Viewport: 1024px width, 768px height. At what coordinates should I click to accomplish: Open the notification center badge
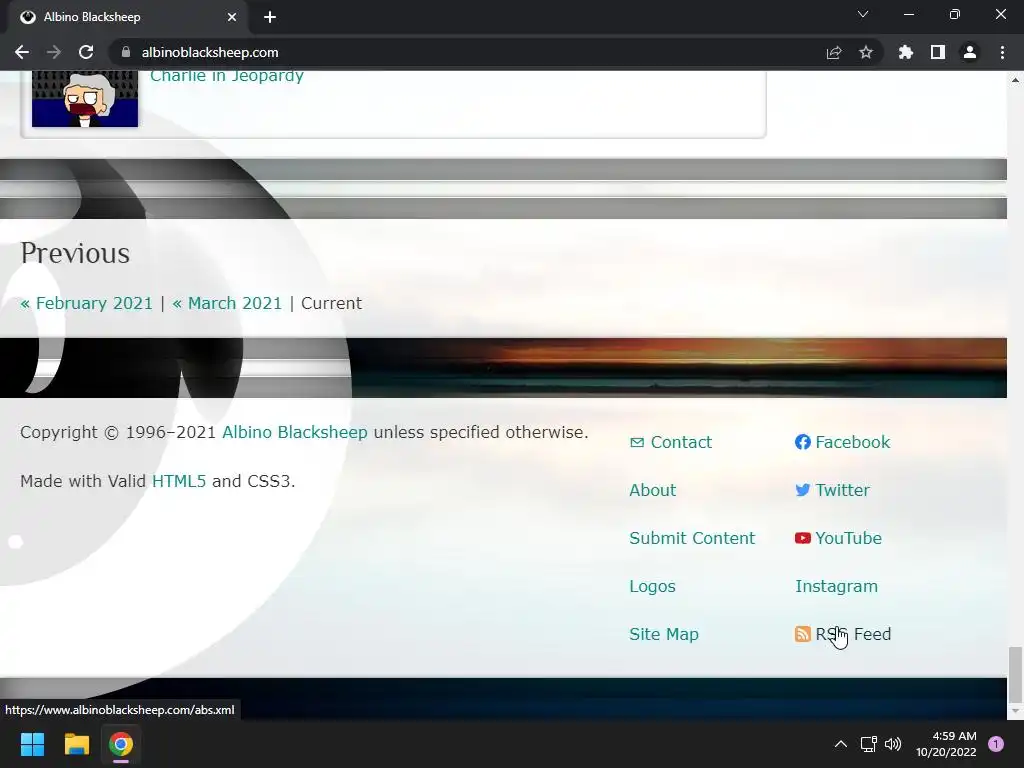[x=996, y=744]
